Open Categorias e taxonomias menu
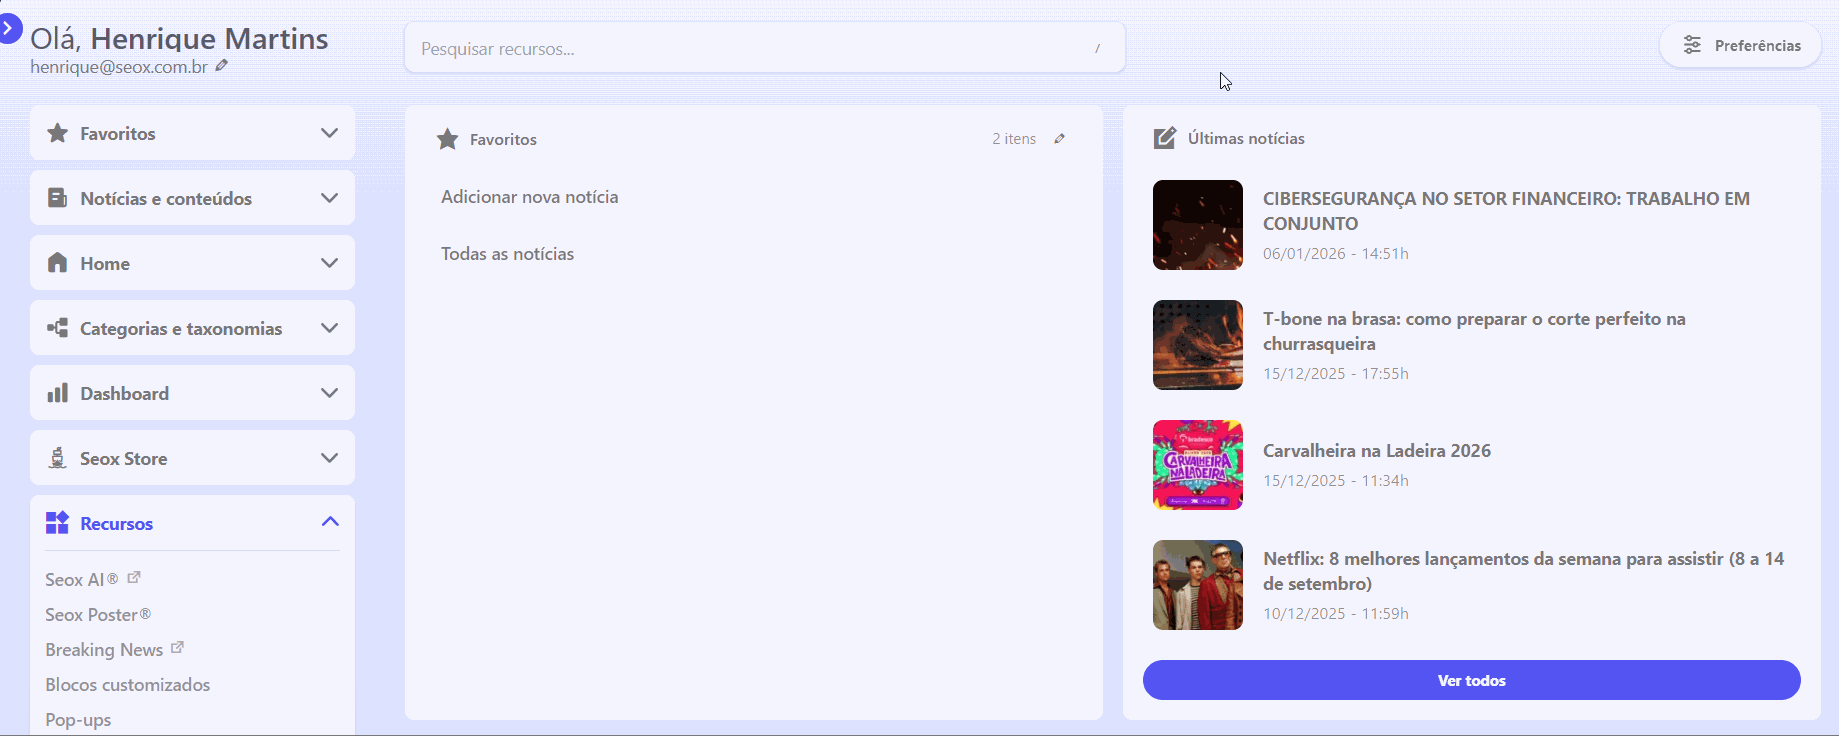This screenshot has height=736, width=1839. [329, 328]
